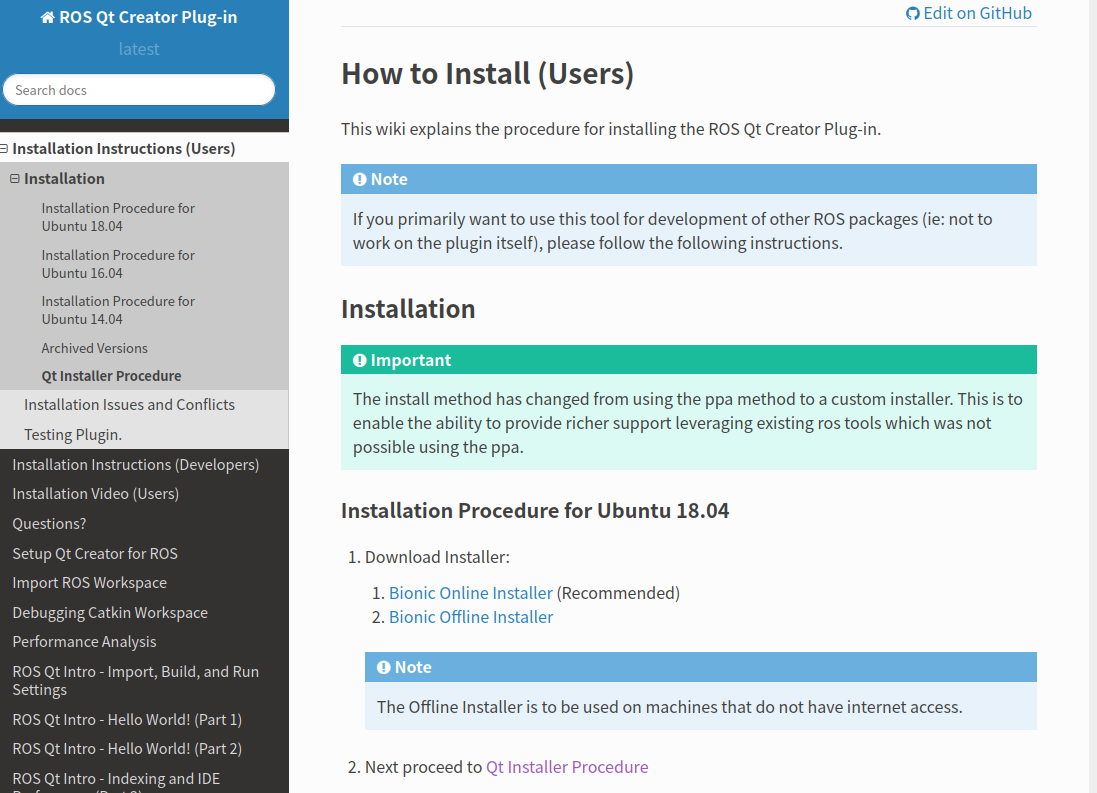Open ROS Qt Intro - Import, Build, and Run Settings
1097x793 pixels.
[x=136, y=680]
